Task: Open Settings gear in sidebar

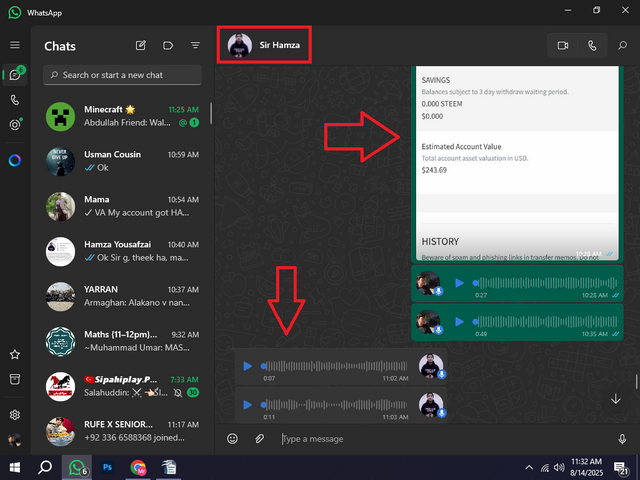Action: 15,415
